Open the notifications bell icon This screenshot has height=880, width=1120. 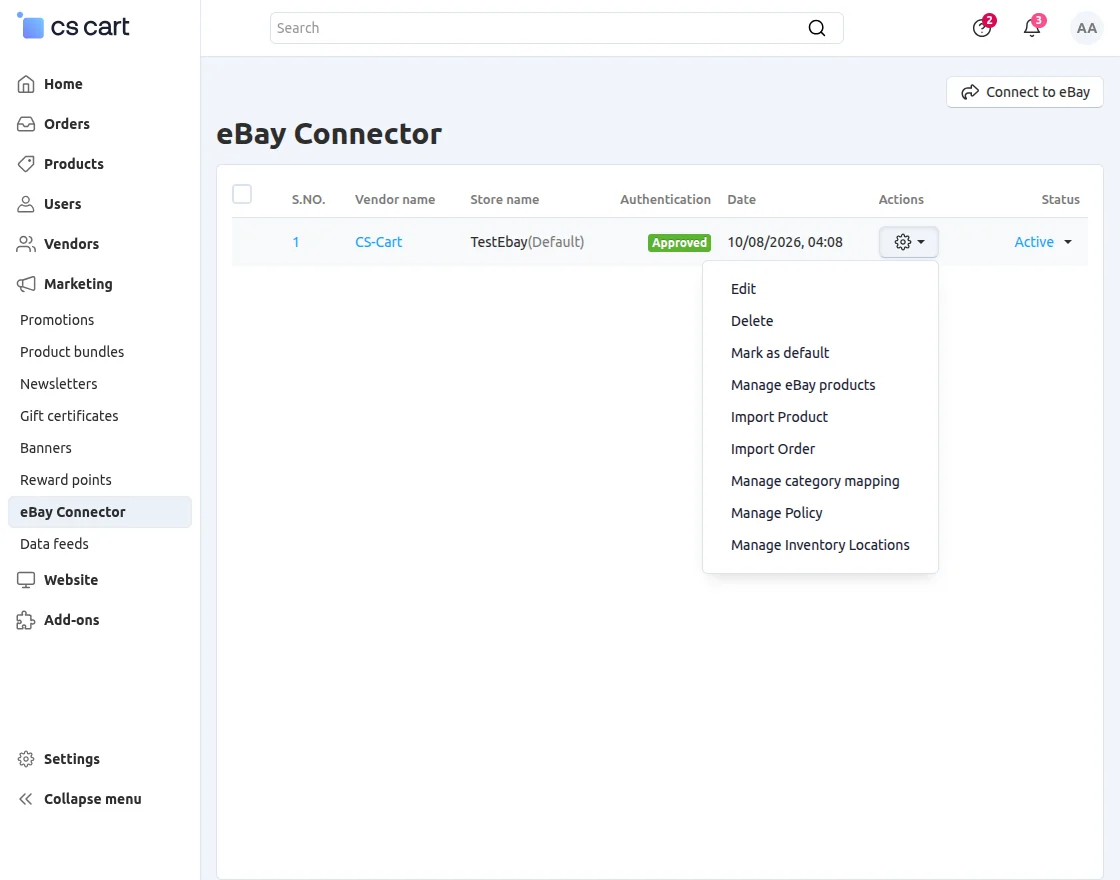tap(1031, 28)
